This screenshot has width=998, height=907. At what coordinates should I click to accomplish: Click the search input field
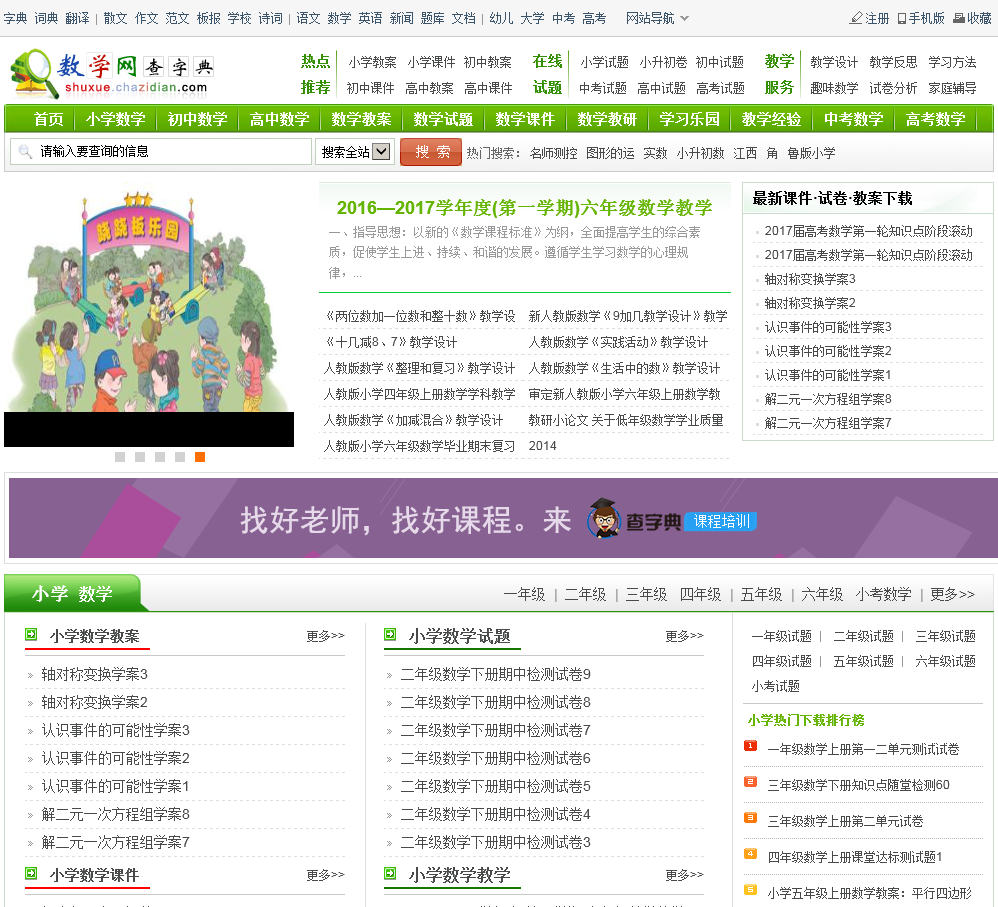click(161, 151)
